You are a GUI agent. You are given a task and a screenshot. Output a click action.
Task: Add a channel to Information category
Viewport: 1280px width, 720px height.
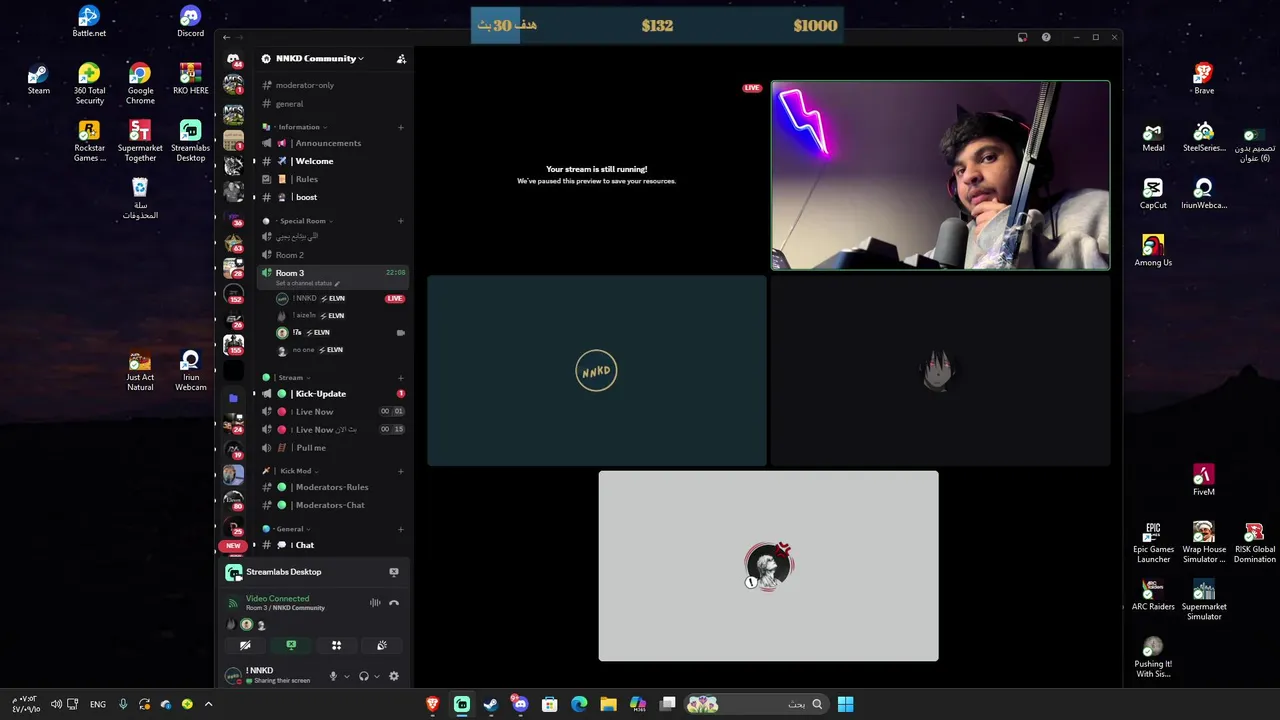(x=401, y=127)
